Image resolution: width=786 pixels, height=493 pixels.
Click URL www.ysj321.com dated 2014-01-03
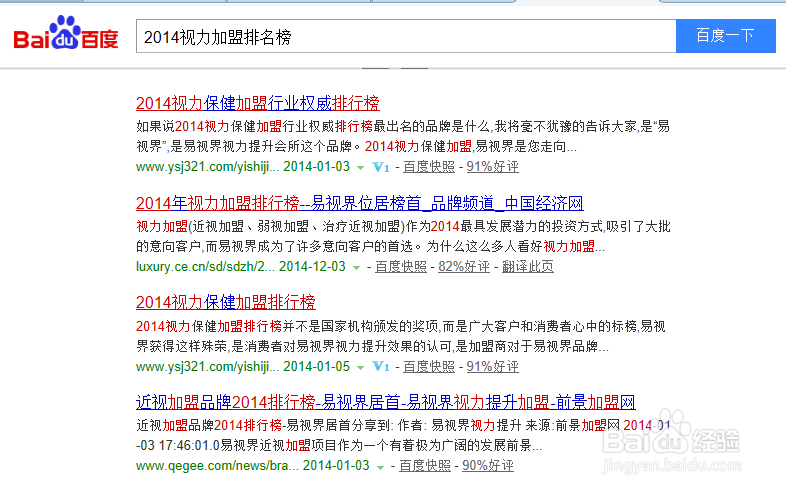tap(207, 167)
